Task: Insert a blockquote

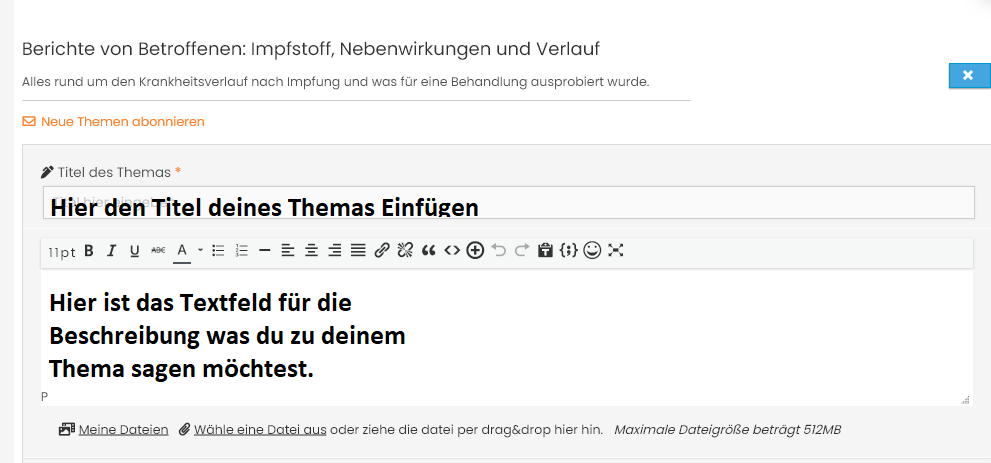Action: pos(429,251)
